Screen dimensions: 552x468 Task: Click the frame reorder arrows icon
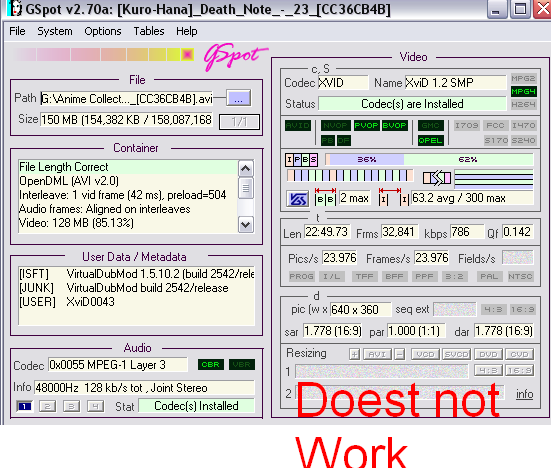[x=437, y=177]
